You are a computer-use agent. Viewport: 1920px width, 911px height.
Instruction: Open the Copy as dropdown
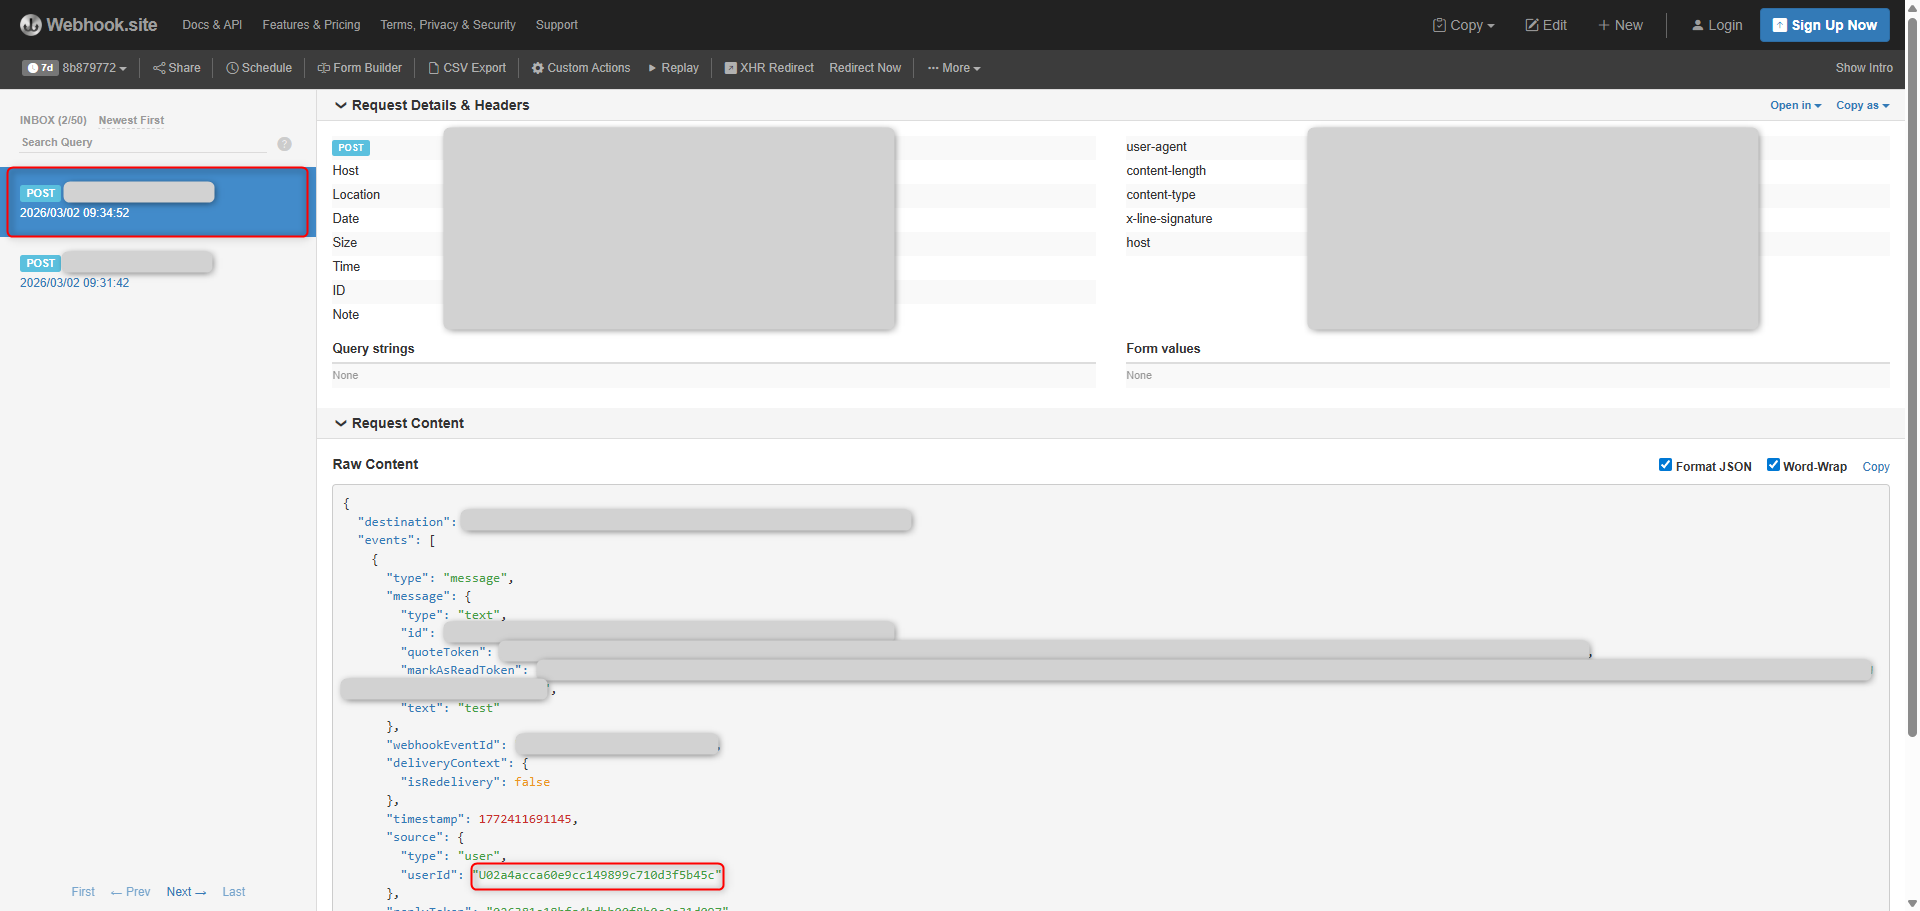(1861, 105)
